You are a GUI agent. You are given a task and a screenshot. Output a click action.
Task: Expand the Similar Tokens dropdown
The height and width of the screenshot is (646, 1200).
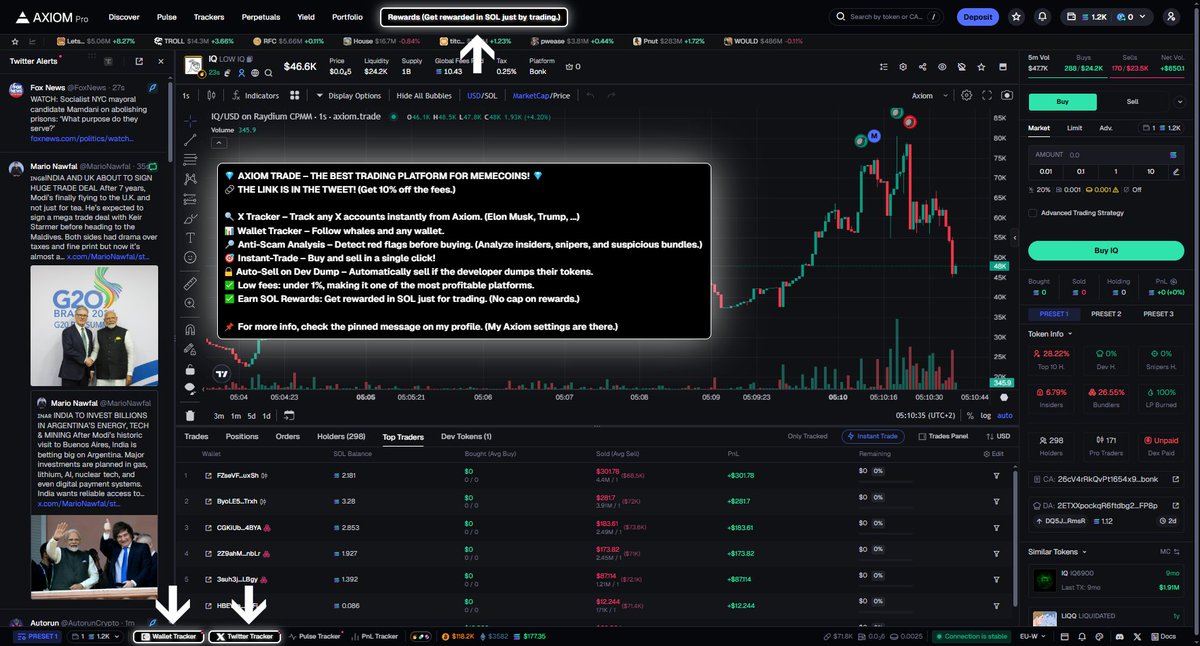pos(1057,551)
